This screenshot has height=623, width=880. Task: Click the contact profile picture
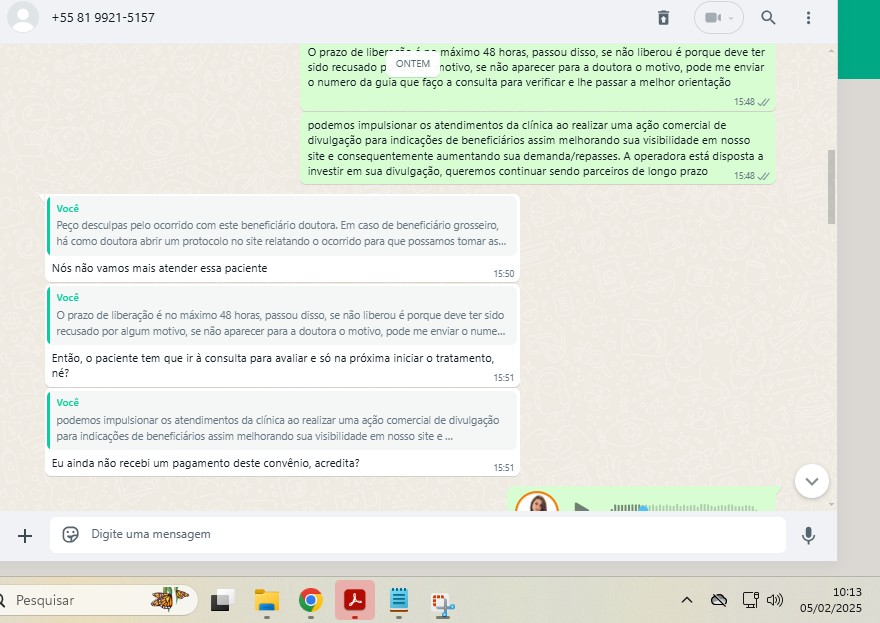point(22,18)
